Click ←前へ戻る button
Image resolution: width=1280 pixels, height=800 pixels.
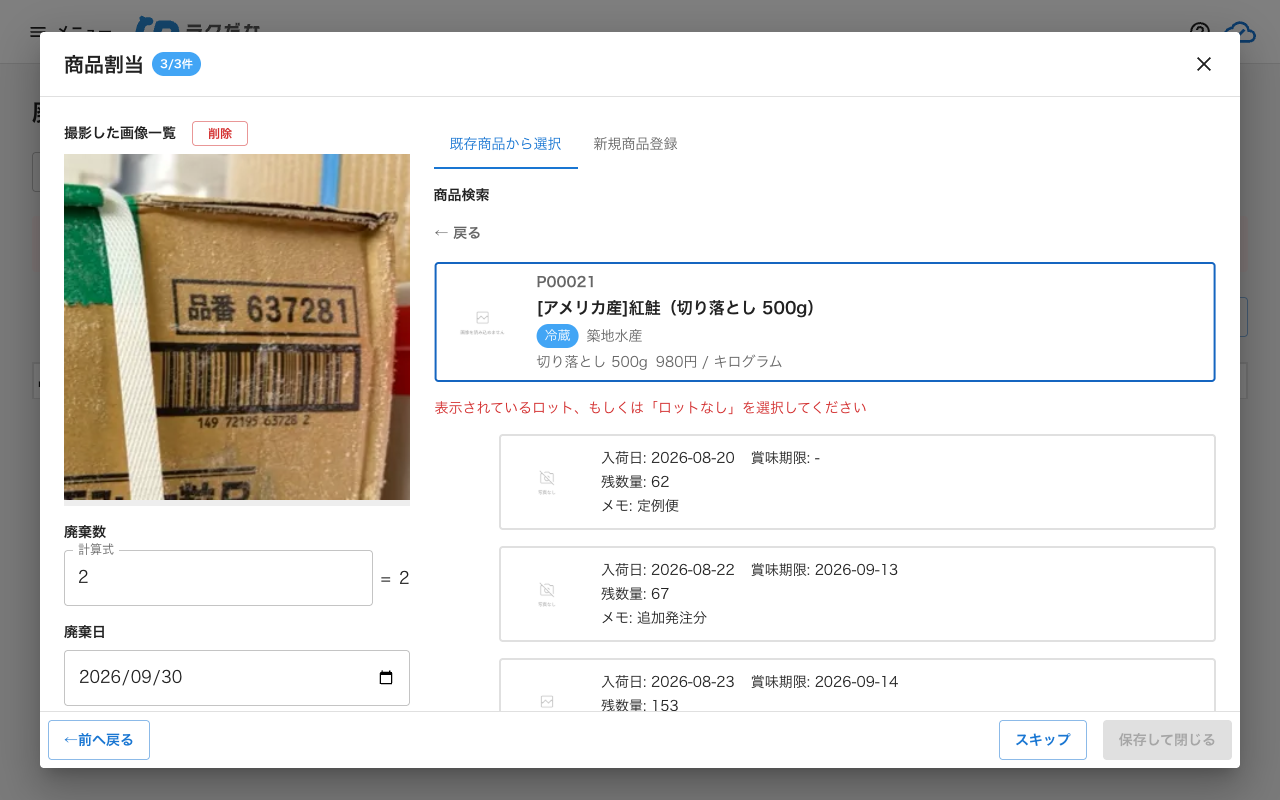click(x=99, y=740)
